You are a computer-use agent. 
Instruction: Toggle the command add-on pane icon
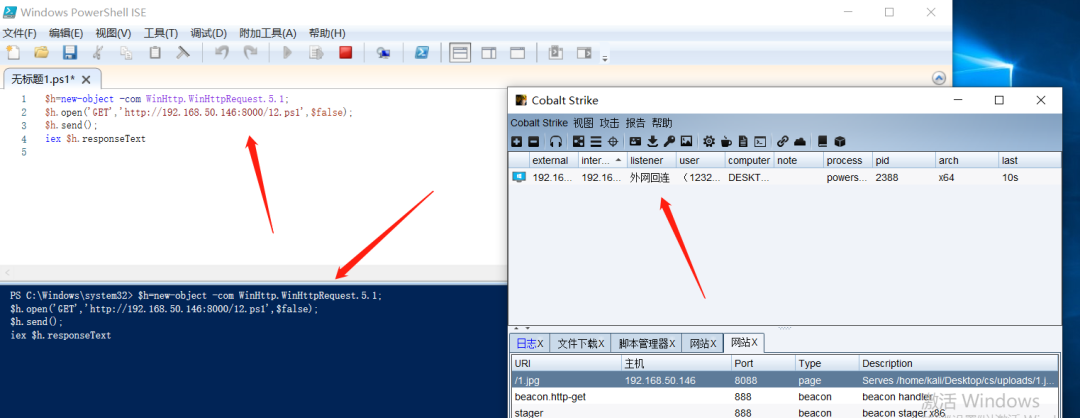[584, 52]
